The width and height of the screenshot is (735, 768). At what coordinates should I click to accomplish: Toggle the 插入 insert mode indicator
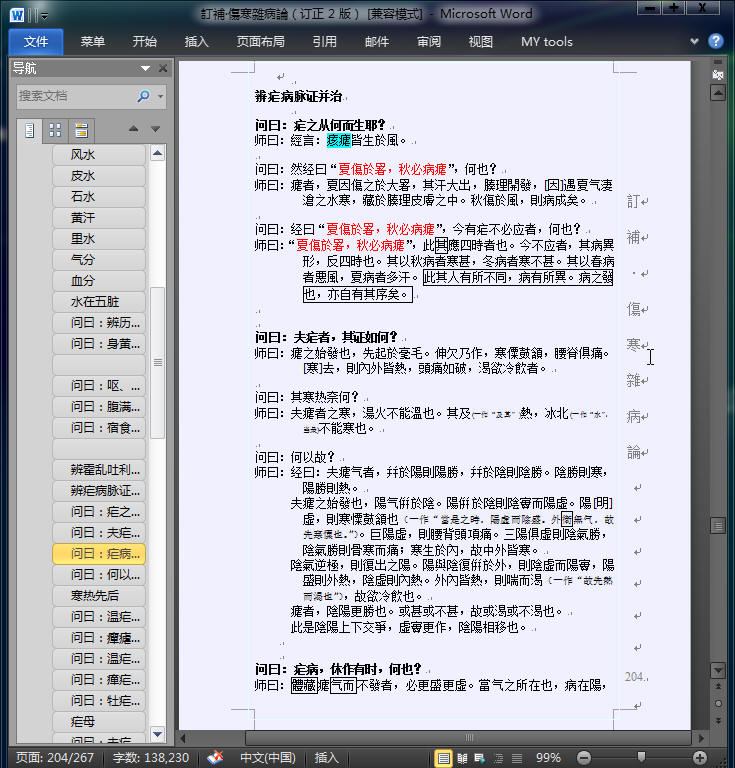[327, 757]
